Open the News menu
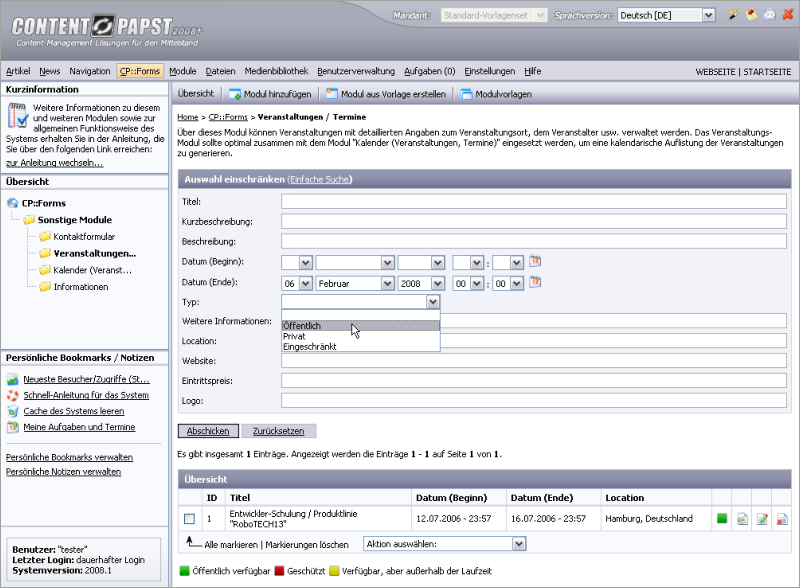Viewport: 800px width, 588px height. click(x=49, y=71)
